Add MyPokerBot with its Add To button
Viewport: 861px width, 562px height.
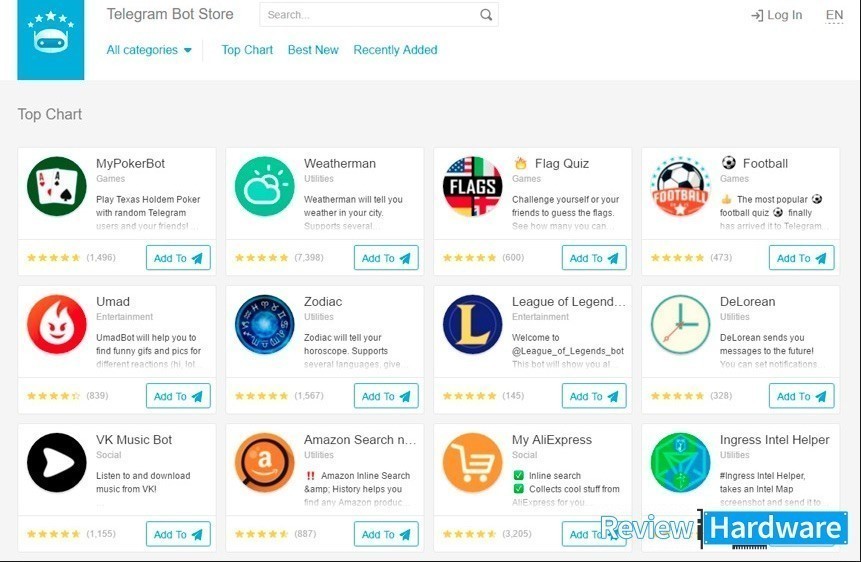(178, 258)
